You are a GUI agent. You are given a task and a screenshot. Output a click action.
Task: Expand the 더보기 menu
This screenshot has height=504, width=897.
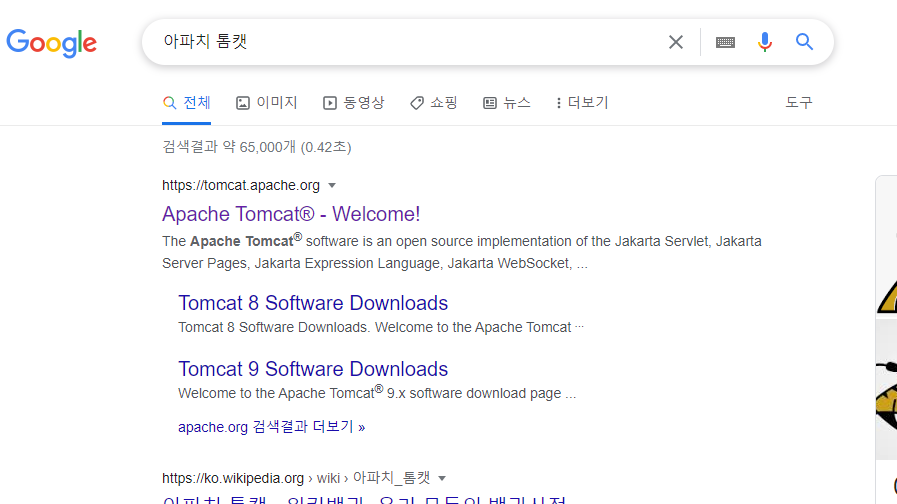(582, 103)
